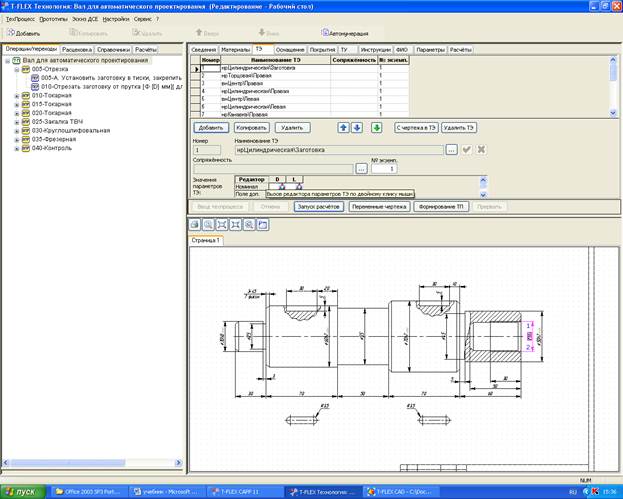Click the icon of transition 010-Отрезать заготовку
The image size is (623, 499).
(x=35, y=87)
